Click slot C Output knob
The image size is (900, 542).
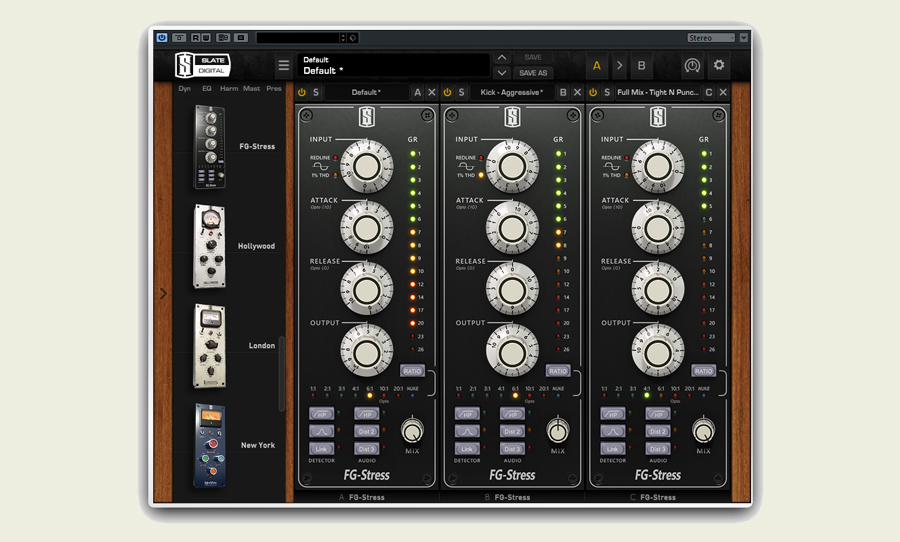pos(658,351)
